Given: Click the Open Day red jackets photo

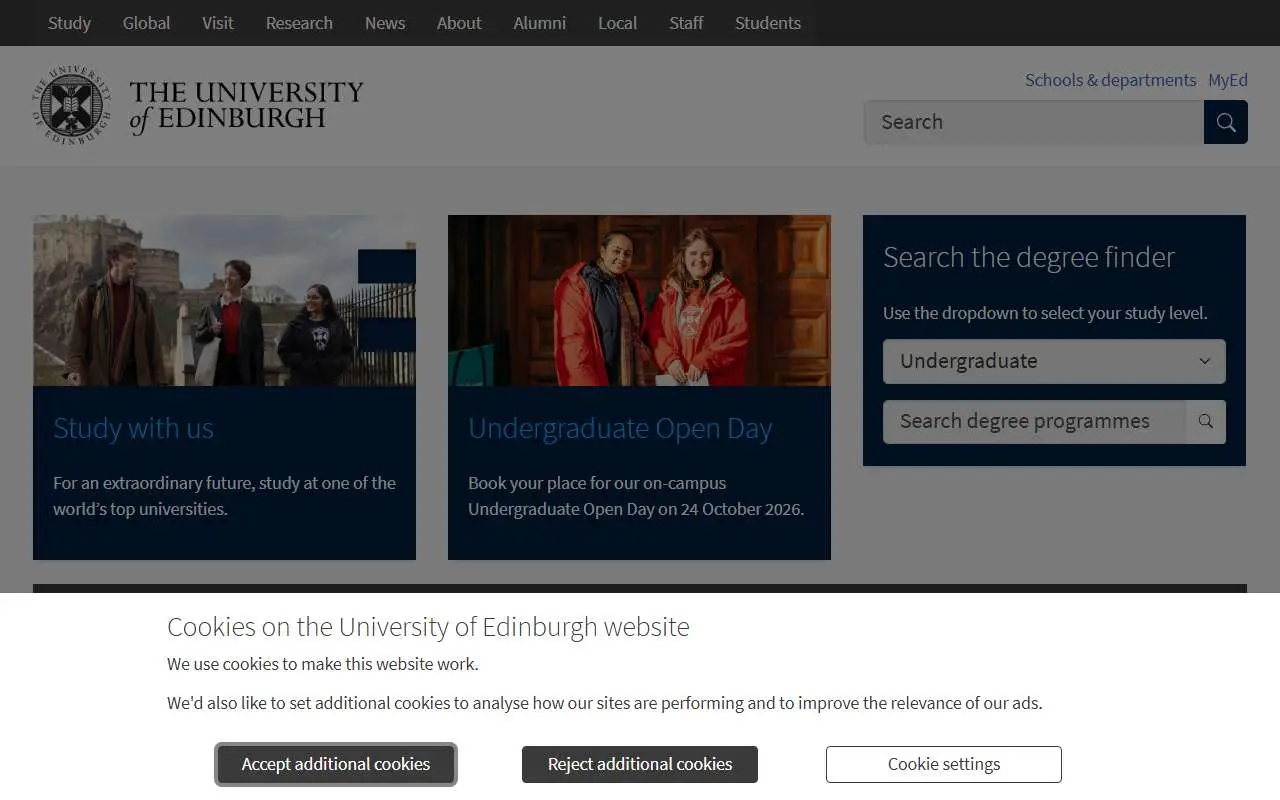Looking at the screenshot, I should (x=639, y=301).
